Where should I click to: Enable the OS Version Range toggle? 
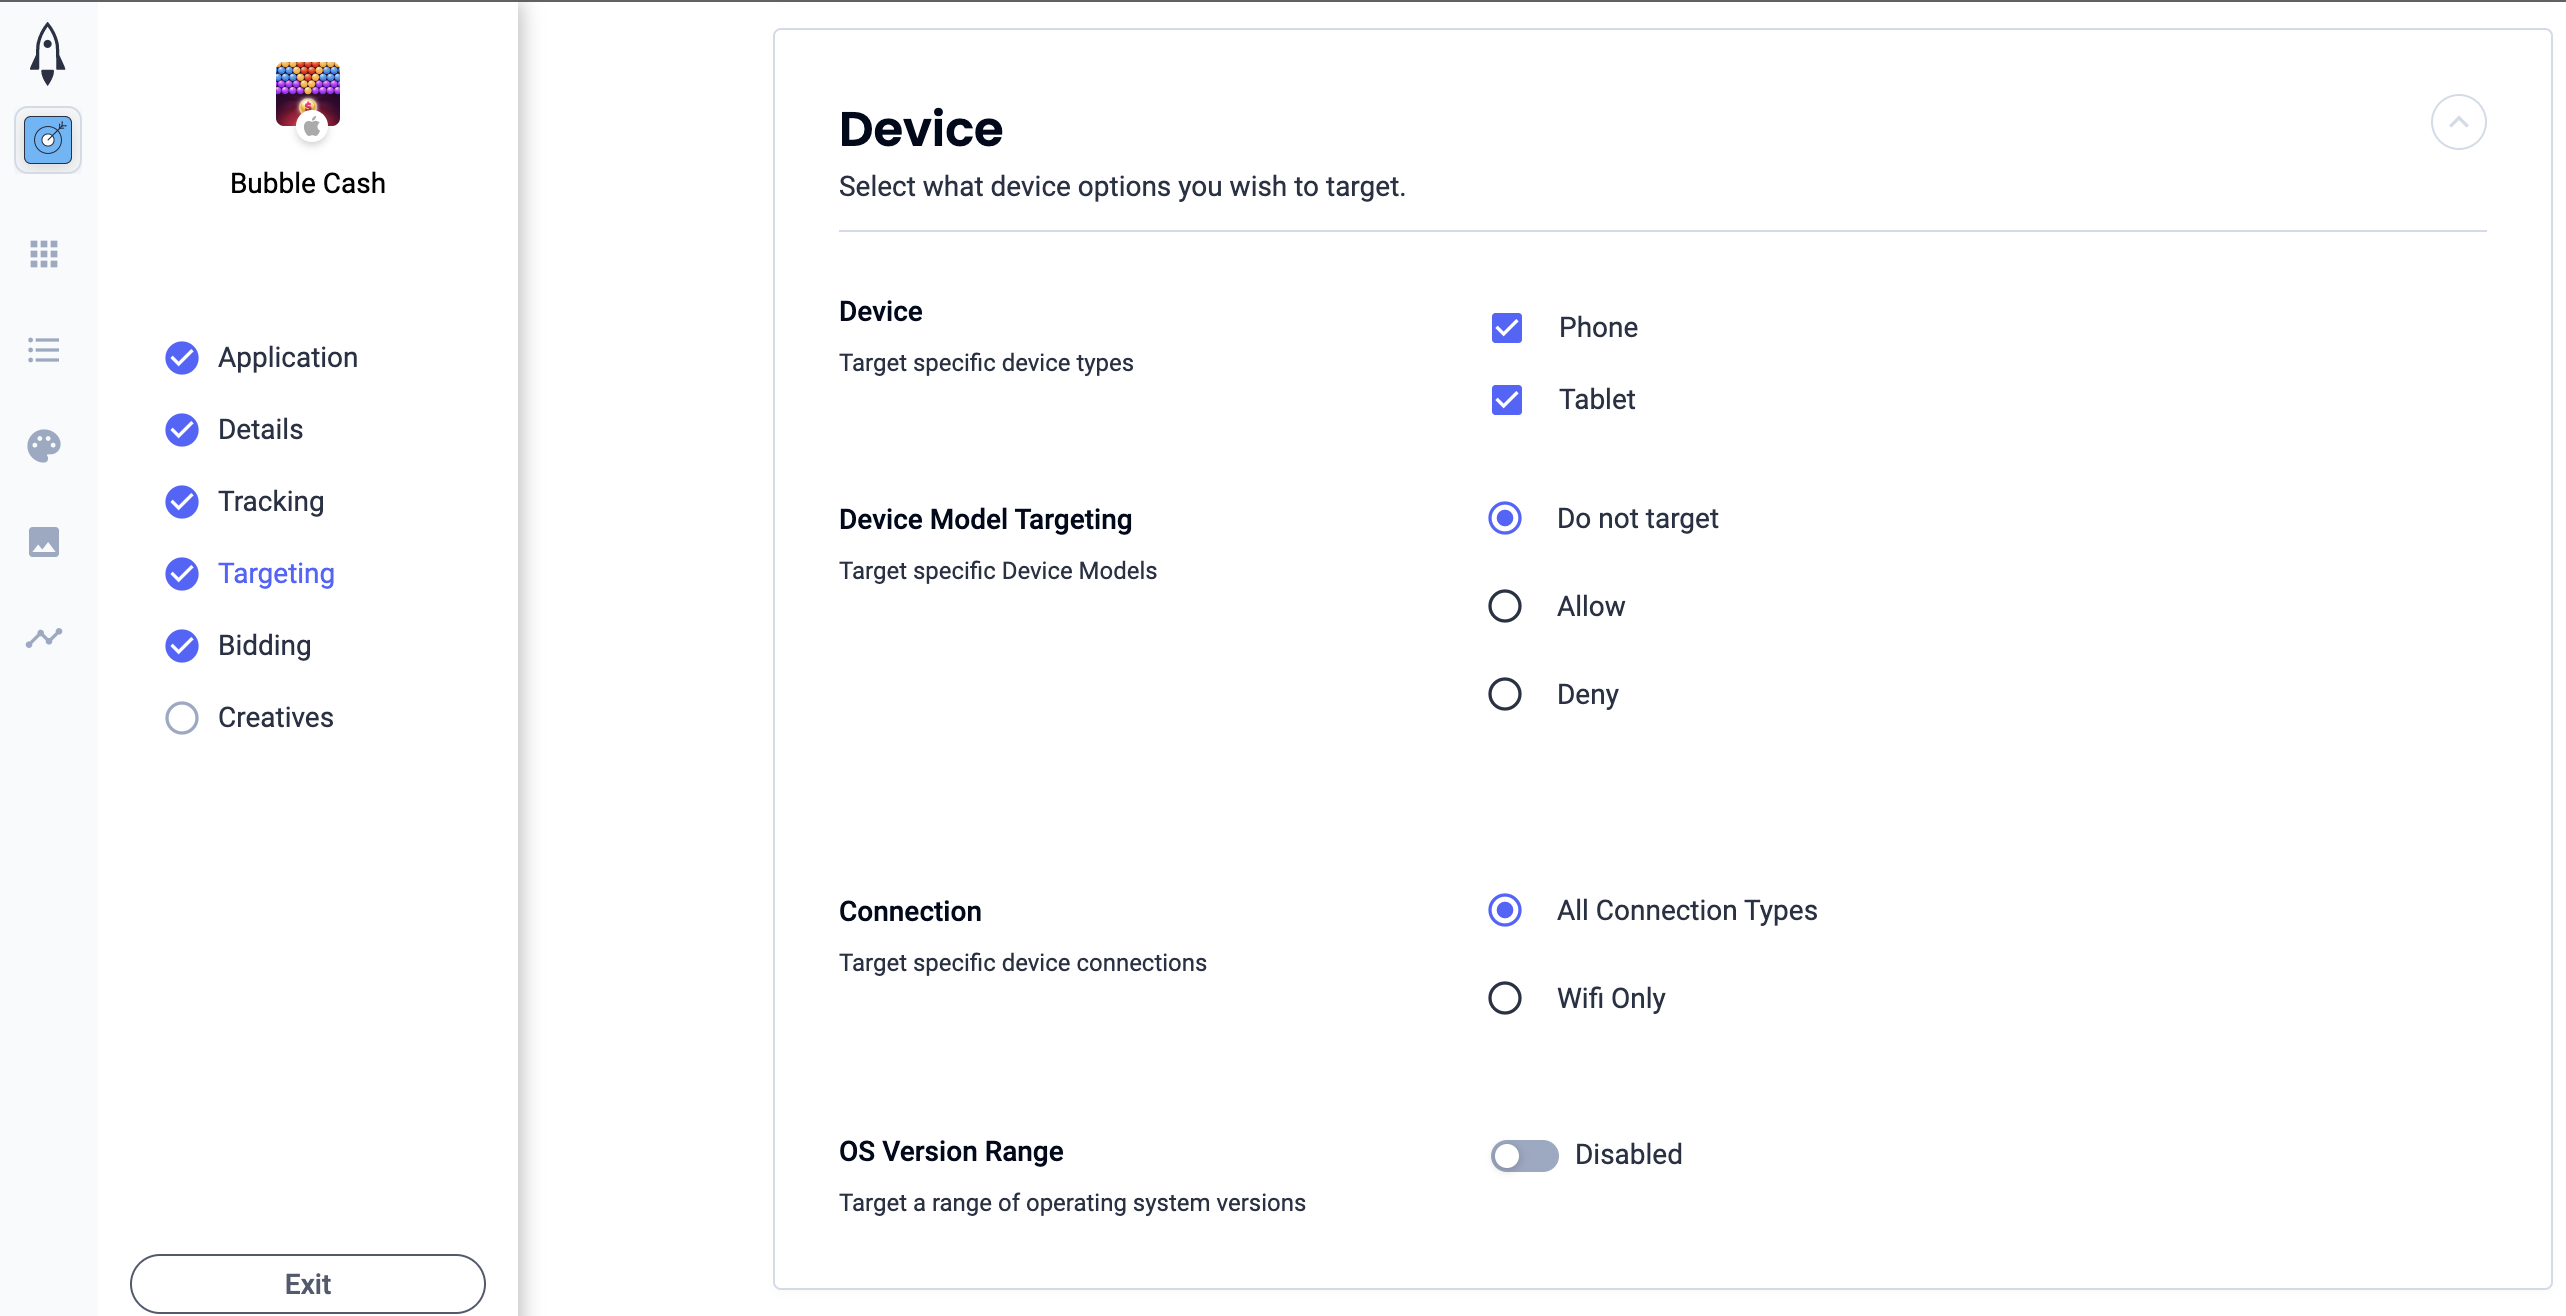click(1524, 1155)
